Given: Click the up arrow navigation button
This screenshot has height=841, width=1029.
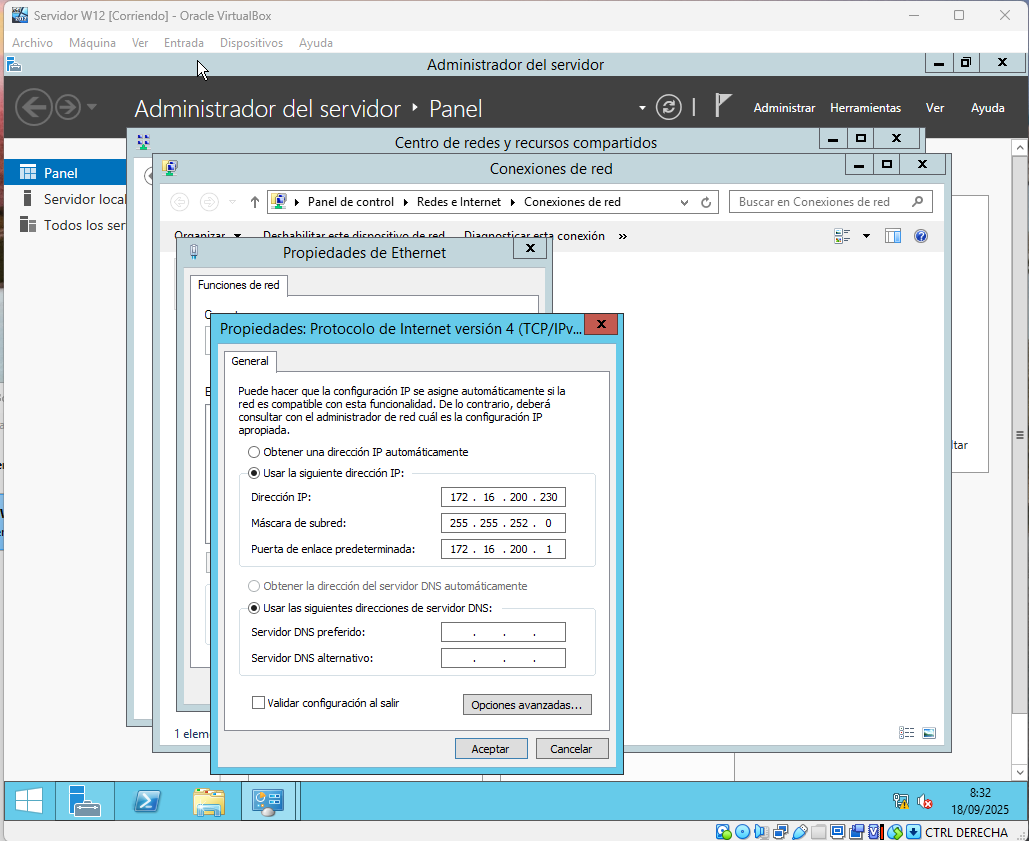Looking at the screenshot, I should pyautogui.click(x=255, y=202).
